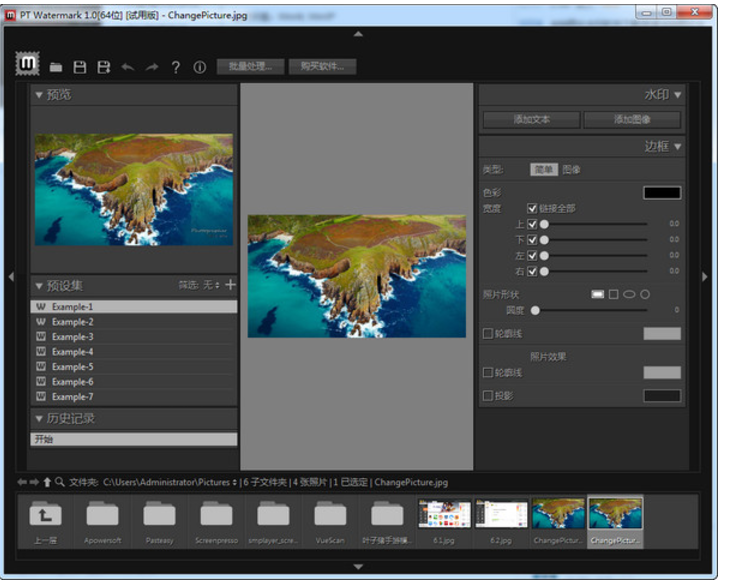Select preset Example-2

coord(134,322)
